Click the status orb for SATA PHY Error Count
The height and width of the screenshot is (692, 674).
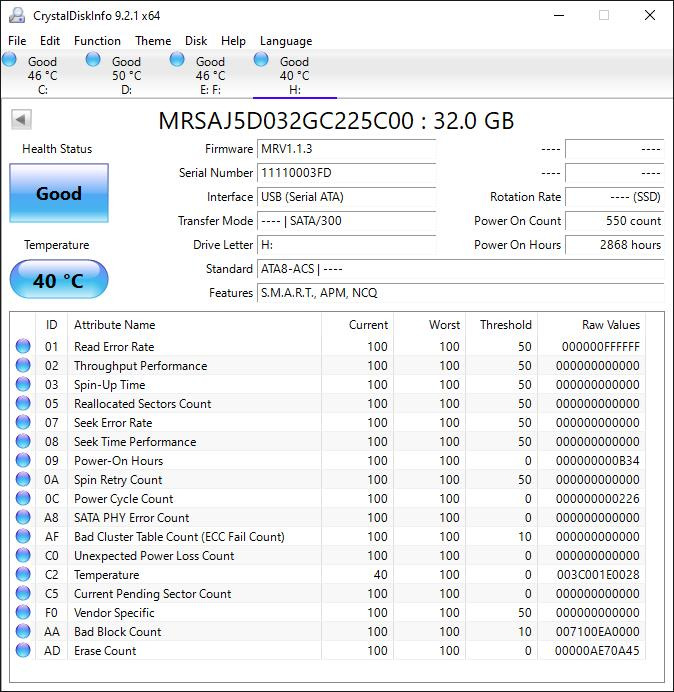coord(23,517)
